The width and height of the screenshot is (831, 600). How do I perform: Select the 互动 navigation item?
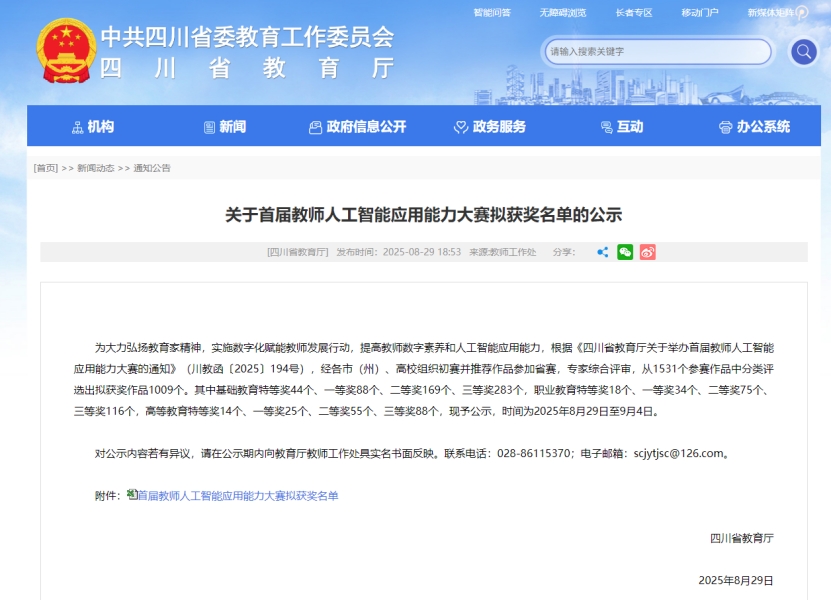621,127
